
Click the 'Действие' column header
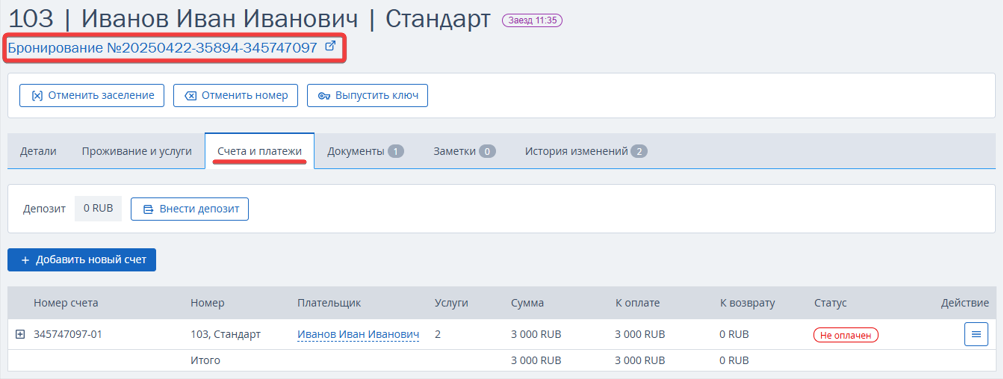point(965,303)
